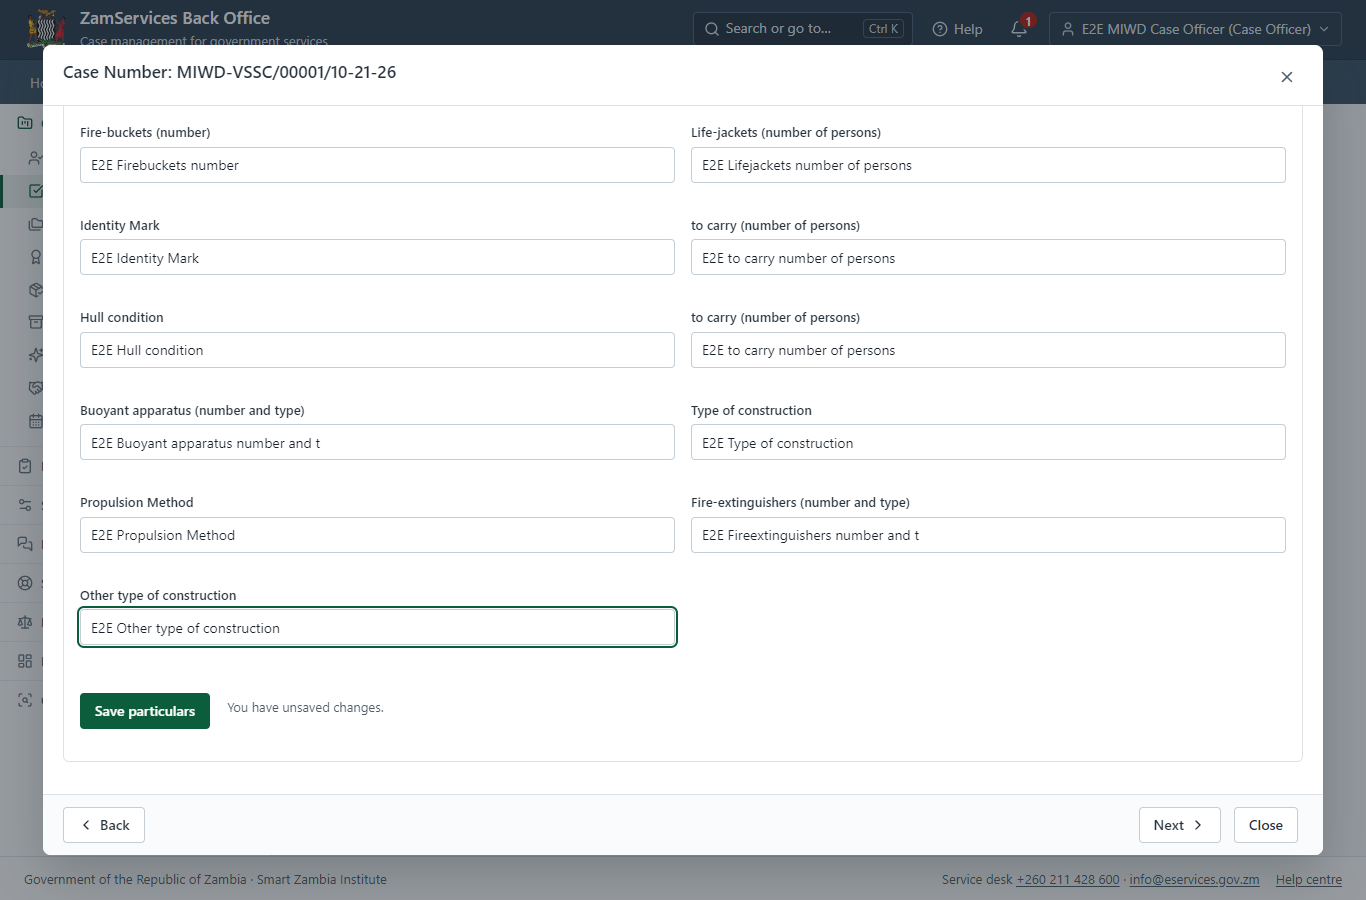Viewport: 1366px width, 900px height.
Task: Click the Propulsion Method field
Action: [x=377, y=535]
